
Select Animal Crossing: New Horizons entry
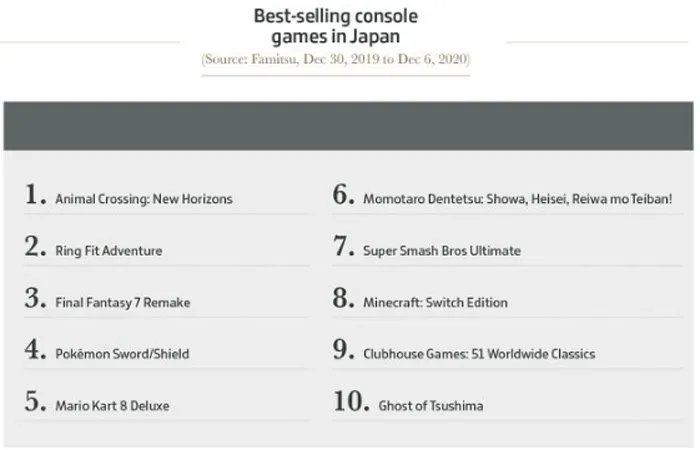click(143, 199)
